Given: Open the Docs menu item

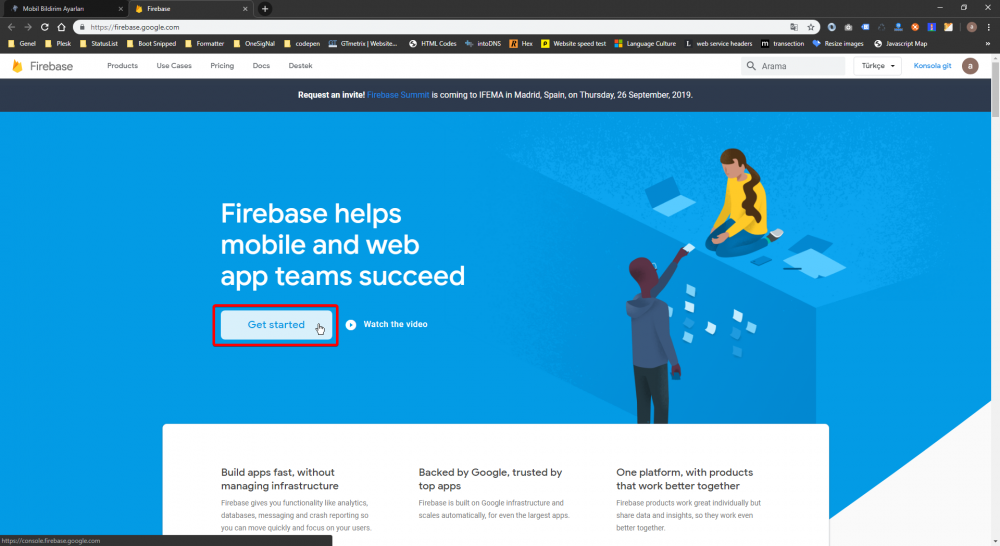Looking at the screenshot, I should (261, 66).
